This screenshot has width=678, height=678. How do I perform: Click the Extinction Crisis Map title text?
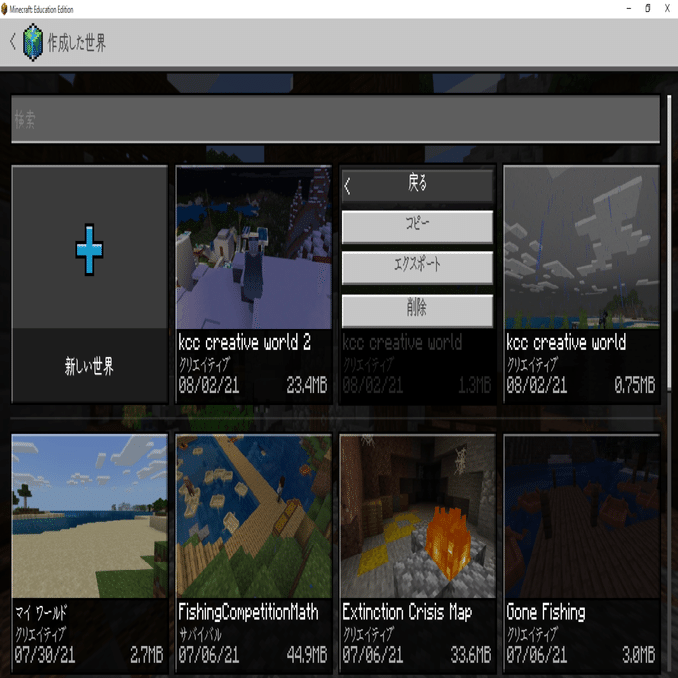point(407,612)
